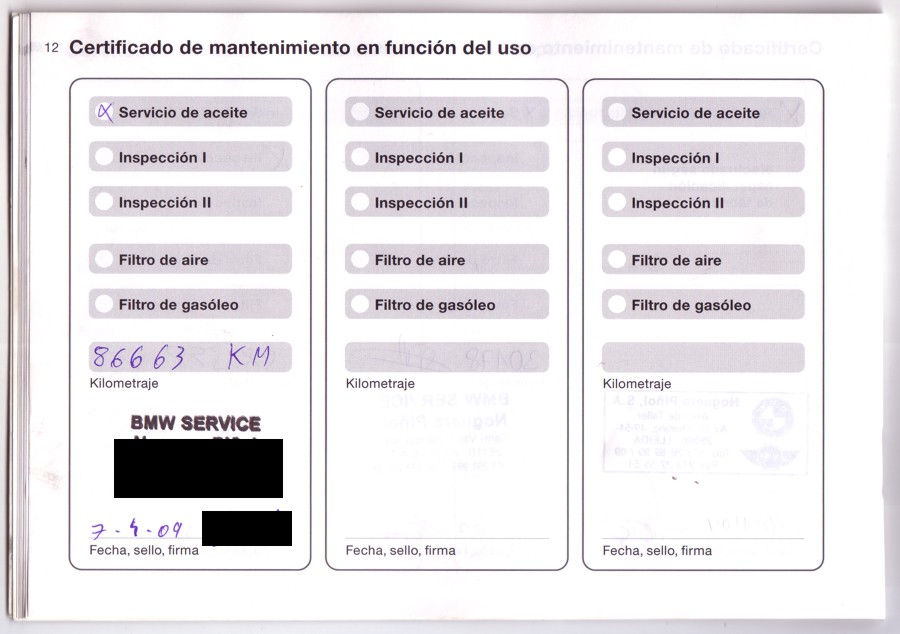900x634 pixels.
Task: Click the BMW roundel logo in right card
Action: tap(771, 413)
